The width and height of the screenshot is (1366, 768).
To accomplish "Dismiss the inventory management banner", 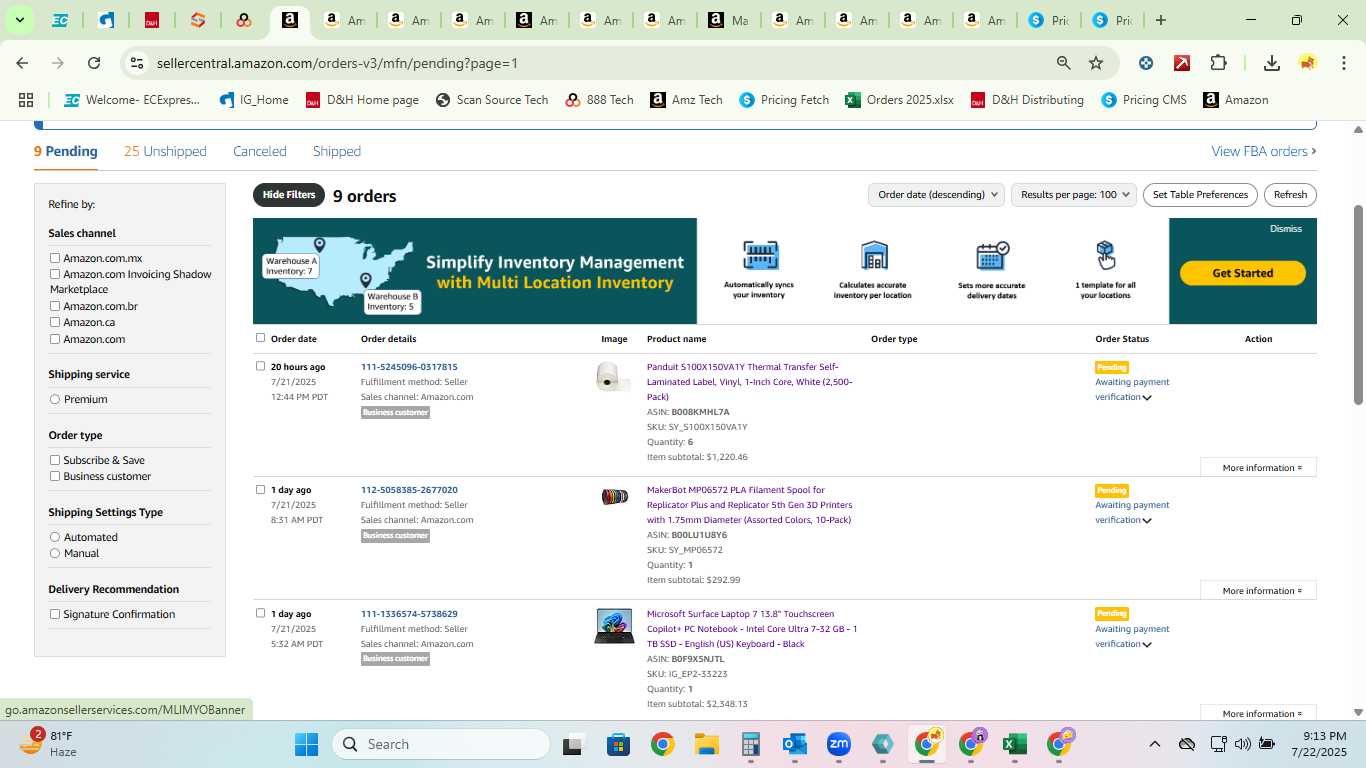I will (x=1286, y=229).
